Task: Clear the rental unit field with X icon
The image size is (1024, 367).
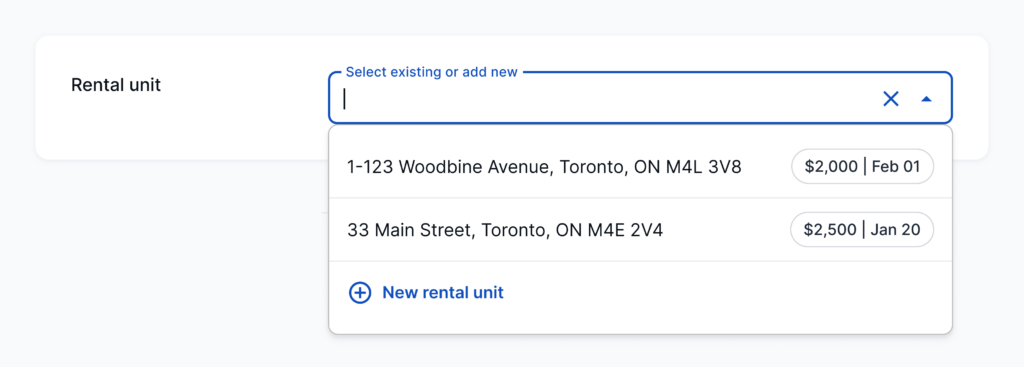Action: point(891,99)
